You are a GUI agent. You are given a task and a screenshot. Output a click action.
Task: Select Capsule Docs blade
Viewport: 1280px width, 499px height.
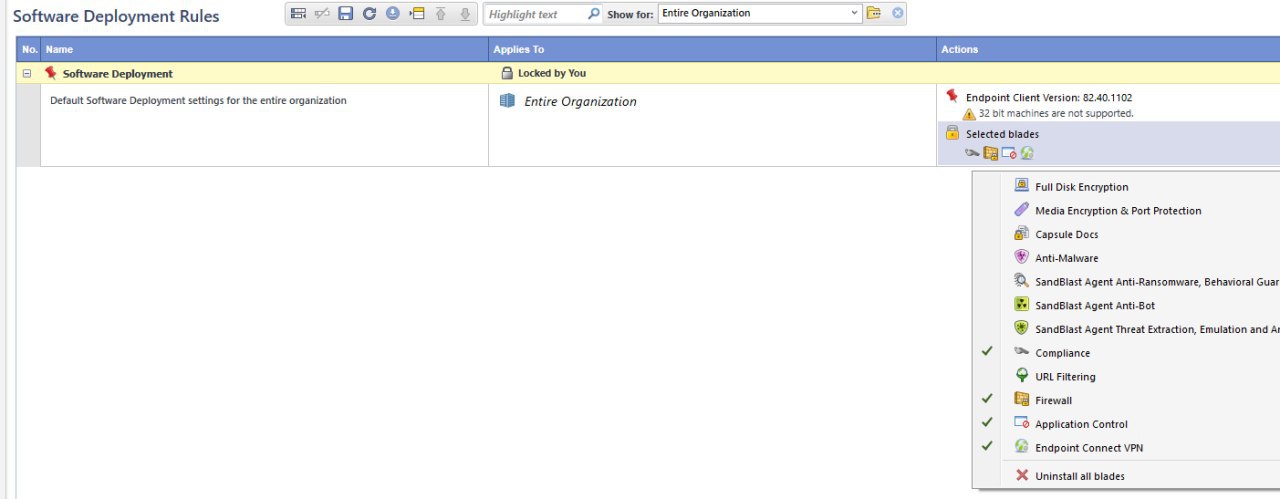coord(1127,234)
